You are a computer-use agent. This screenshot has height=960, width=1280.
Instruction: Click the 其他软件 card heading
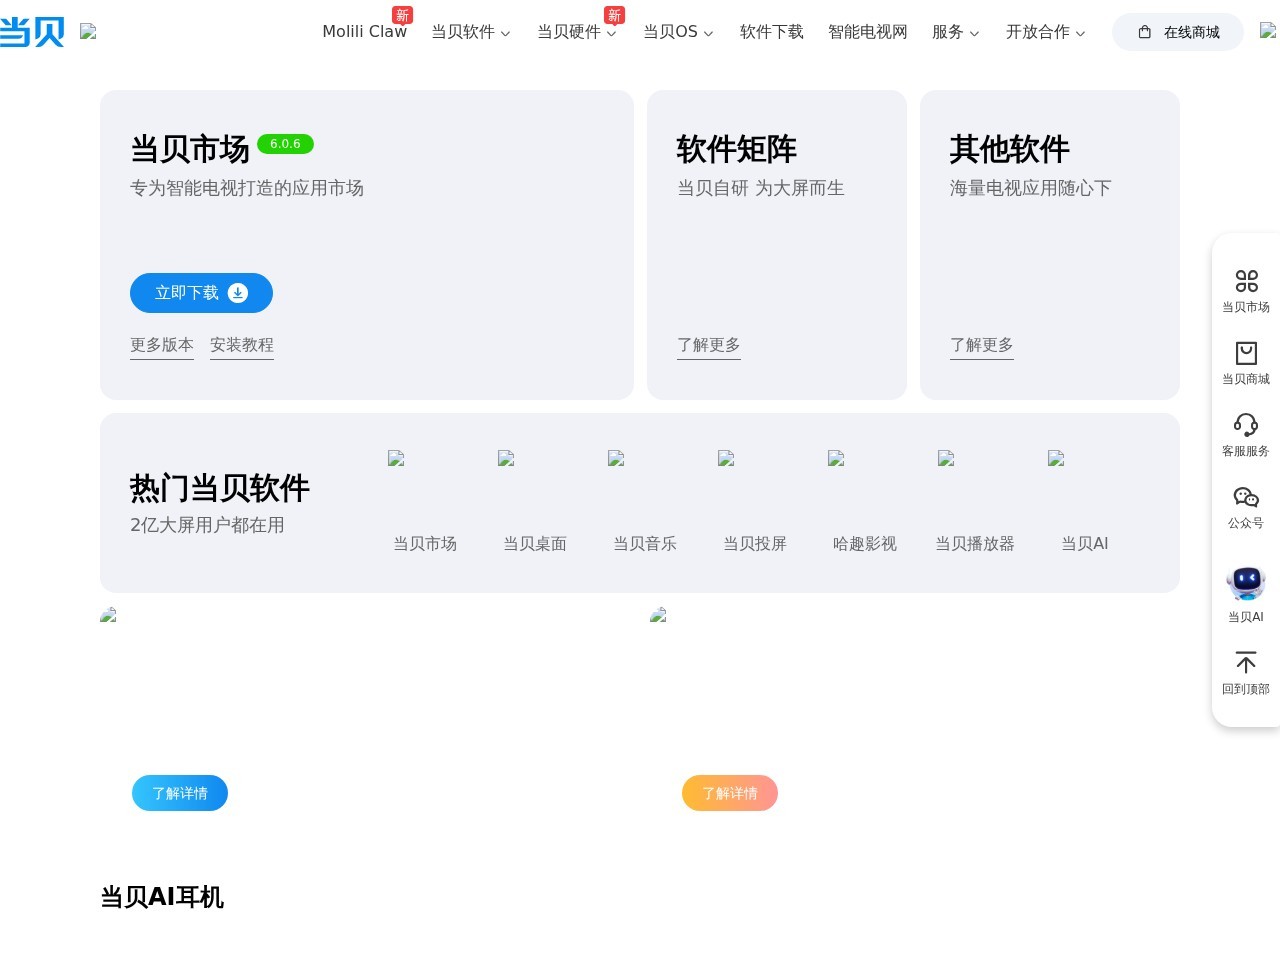[1010, 149]
